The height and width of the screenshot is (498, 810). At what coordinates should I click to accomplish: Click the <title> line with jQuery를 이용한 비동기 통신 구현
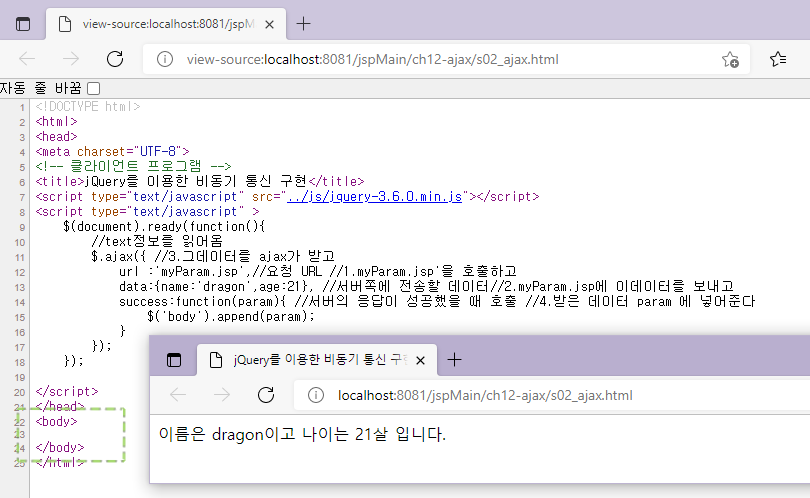tap(200, 181)
